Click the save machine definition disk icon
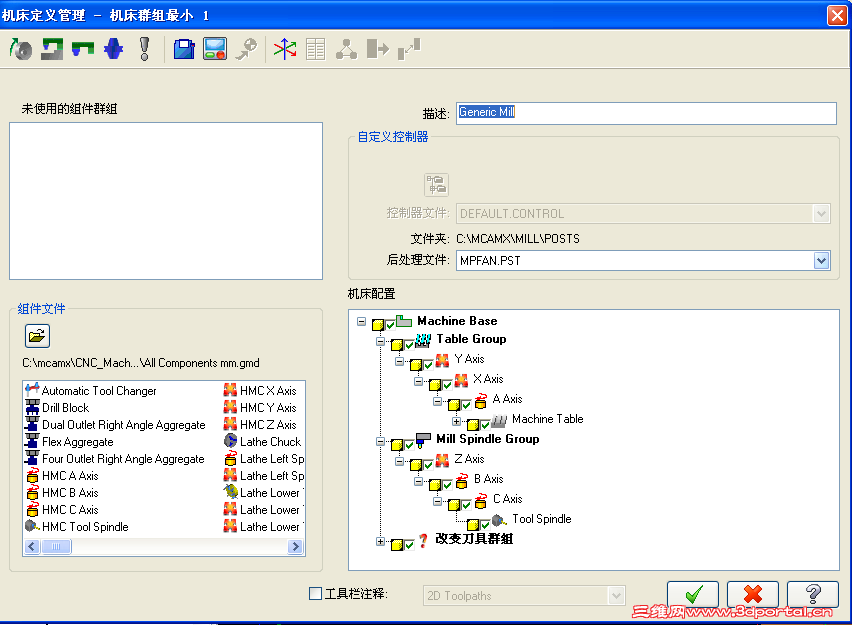The width and height of the screenshot is (852, 625). coord(184,48)
